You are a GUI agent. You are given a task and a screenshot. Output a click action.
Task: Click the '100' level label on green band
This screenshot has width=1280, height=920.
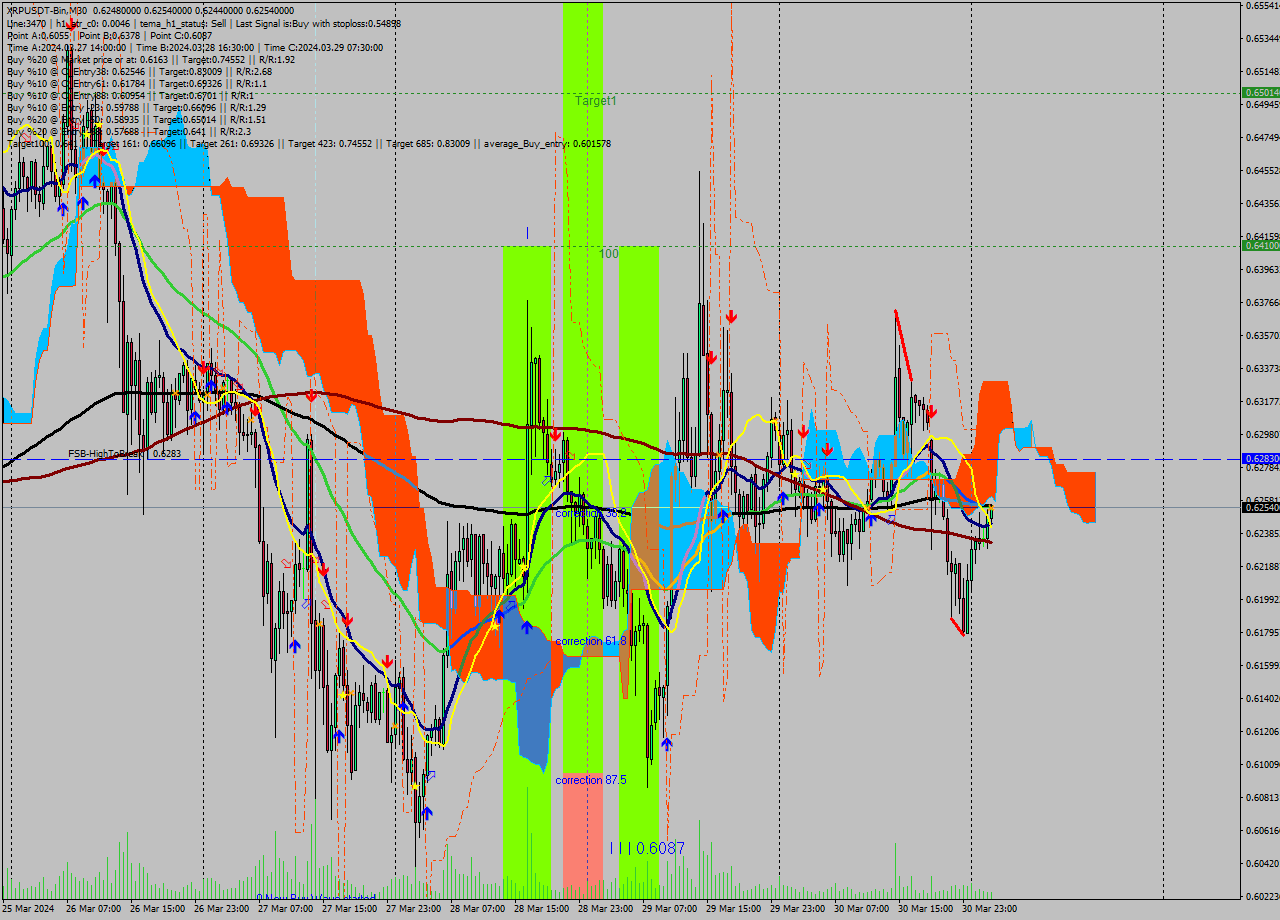[x=609, y=254]
